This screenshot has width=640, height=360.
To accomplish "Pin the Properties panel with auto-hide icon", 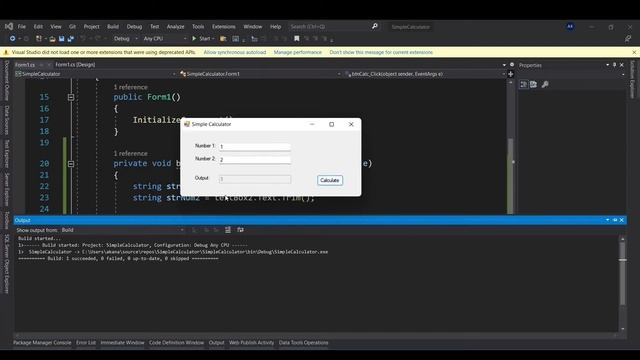I will tap(614, 65).
